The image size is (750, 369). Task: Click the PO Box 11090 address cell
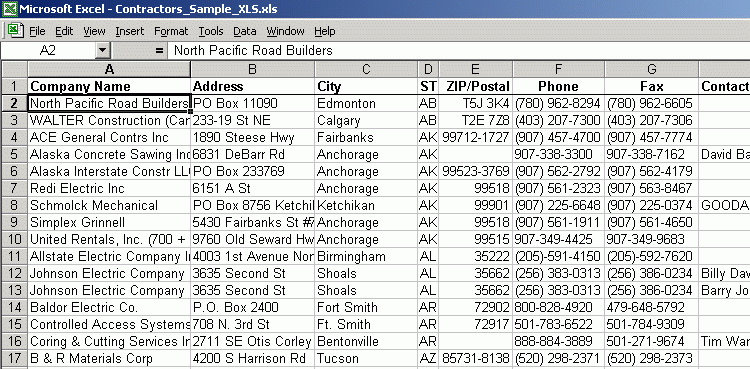point(253,103)
